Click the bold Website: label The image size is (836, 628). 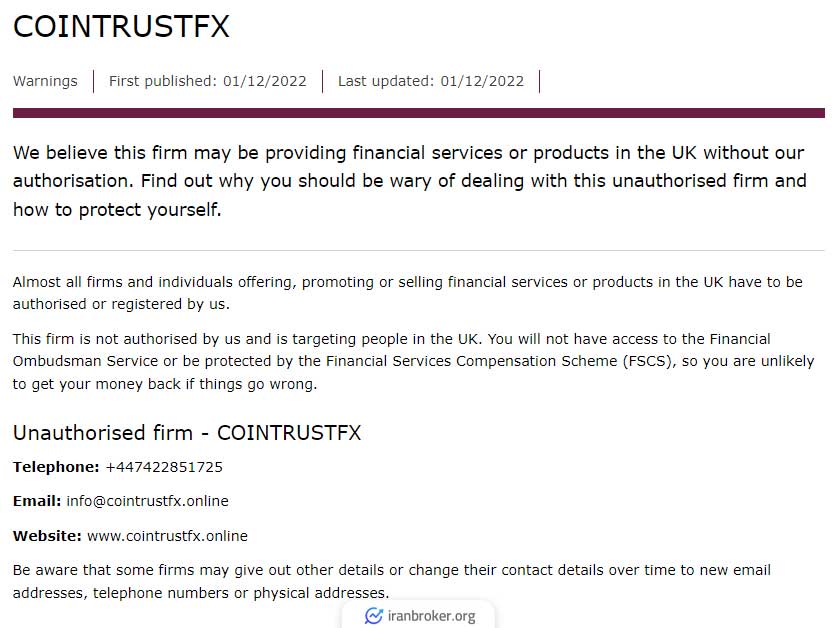[47, 536]
